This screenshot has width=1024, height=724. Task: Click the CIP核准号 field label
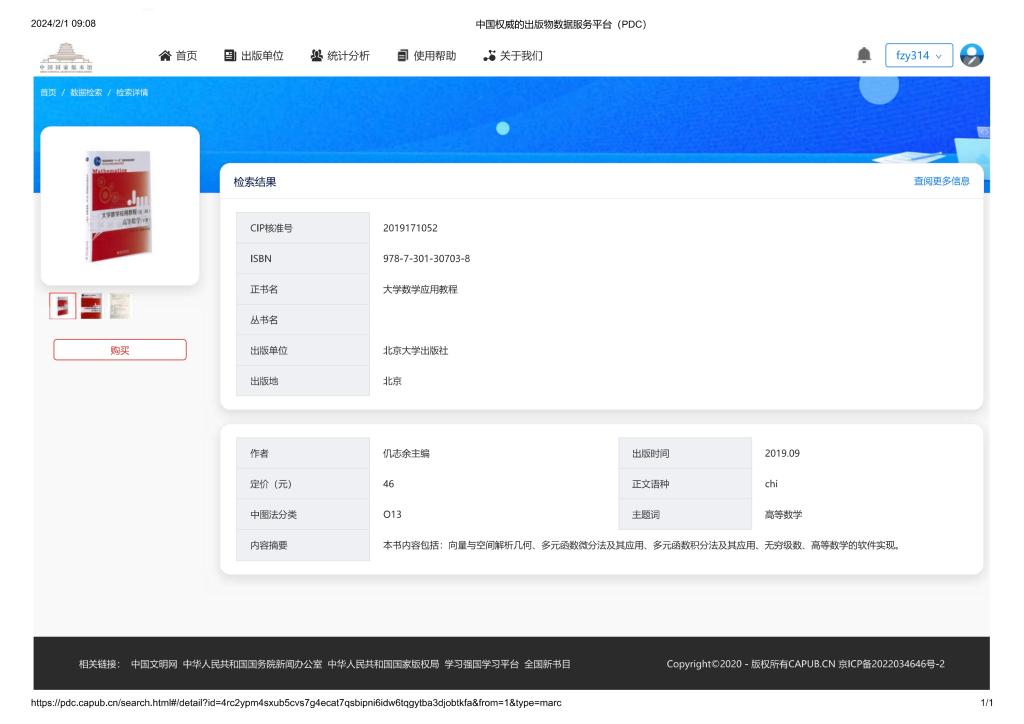pos(271,228)
